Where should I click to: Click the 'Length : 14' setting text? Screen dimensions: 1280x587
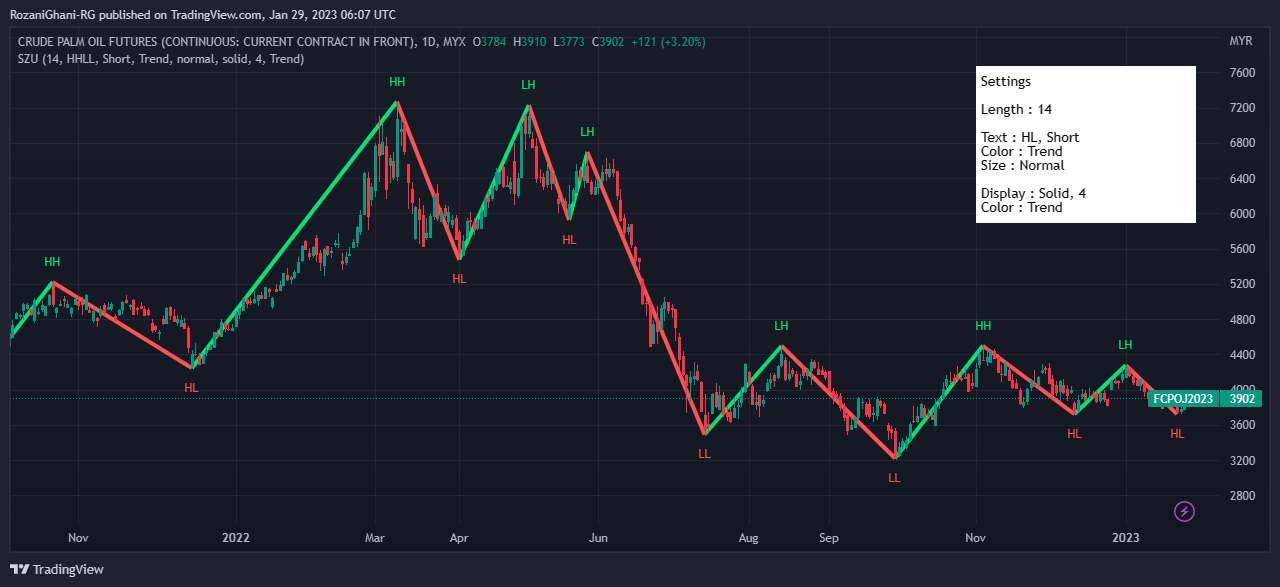pyautogui.click(x=1016, y=109)
